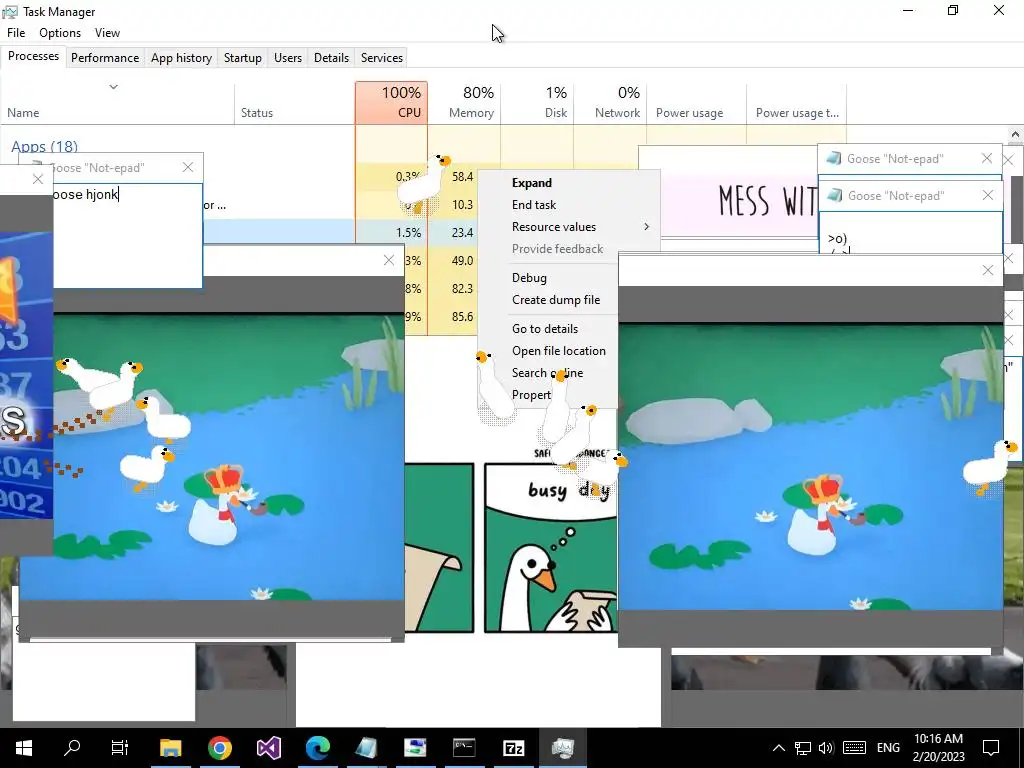
Task: Sort by the Memory column header
Action: click(x=464, y=104)
